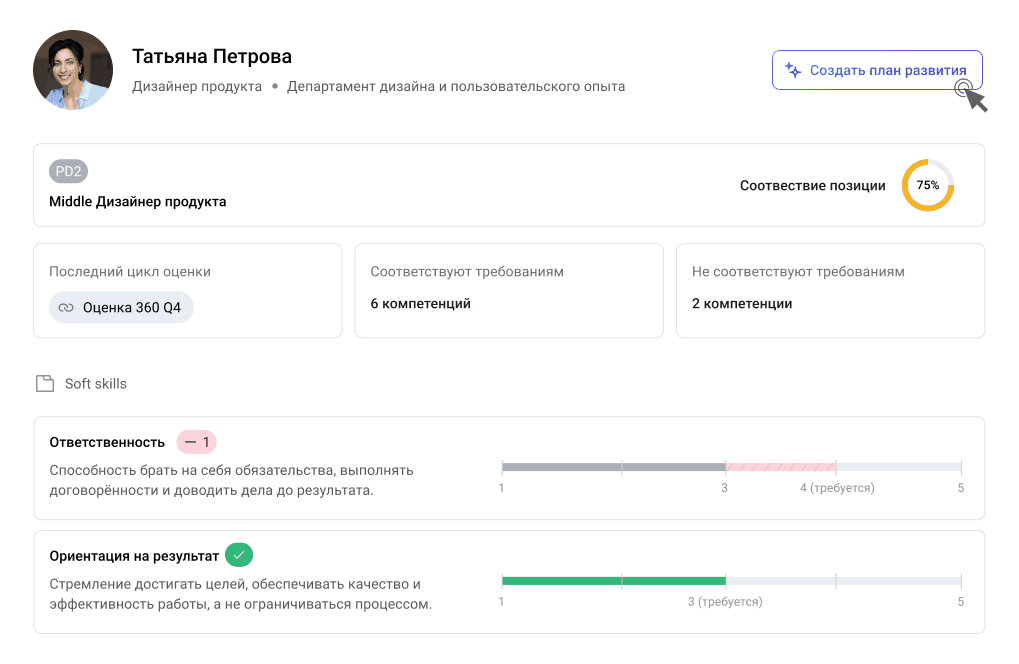This screenshot has width=1019, height=664.
Task: Click the PD2 grade badge
Action: point(68,172)
